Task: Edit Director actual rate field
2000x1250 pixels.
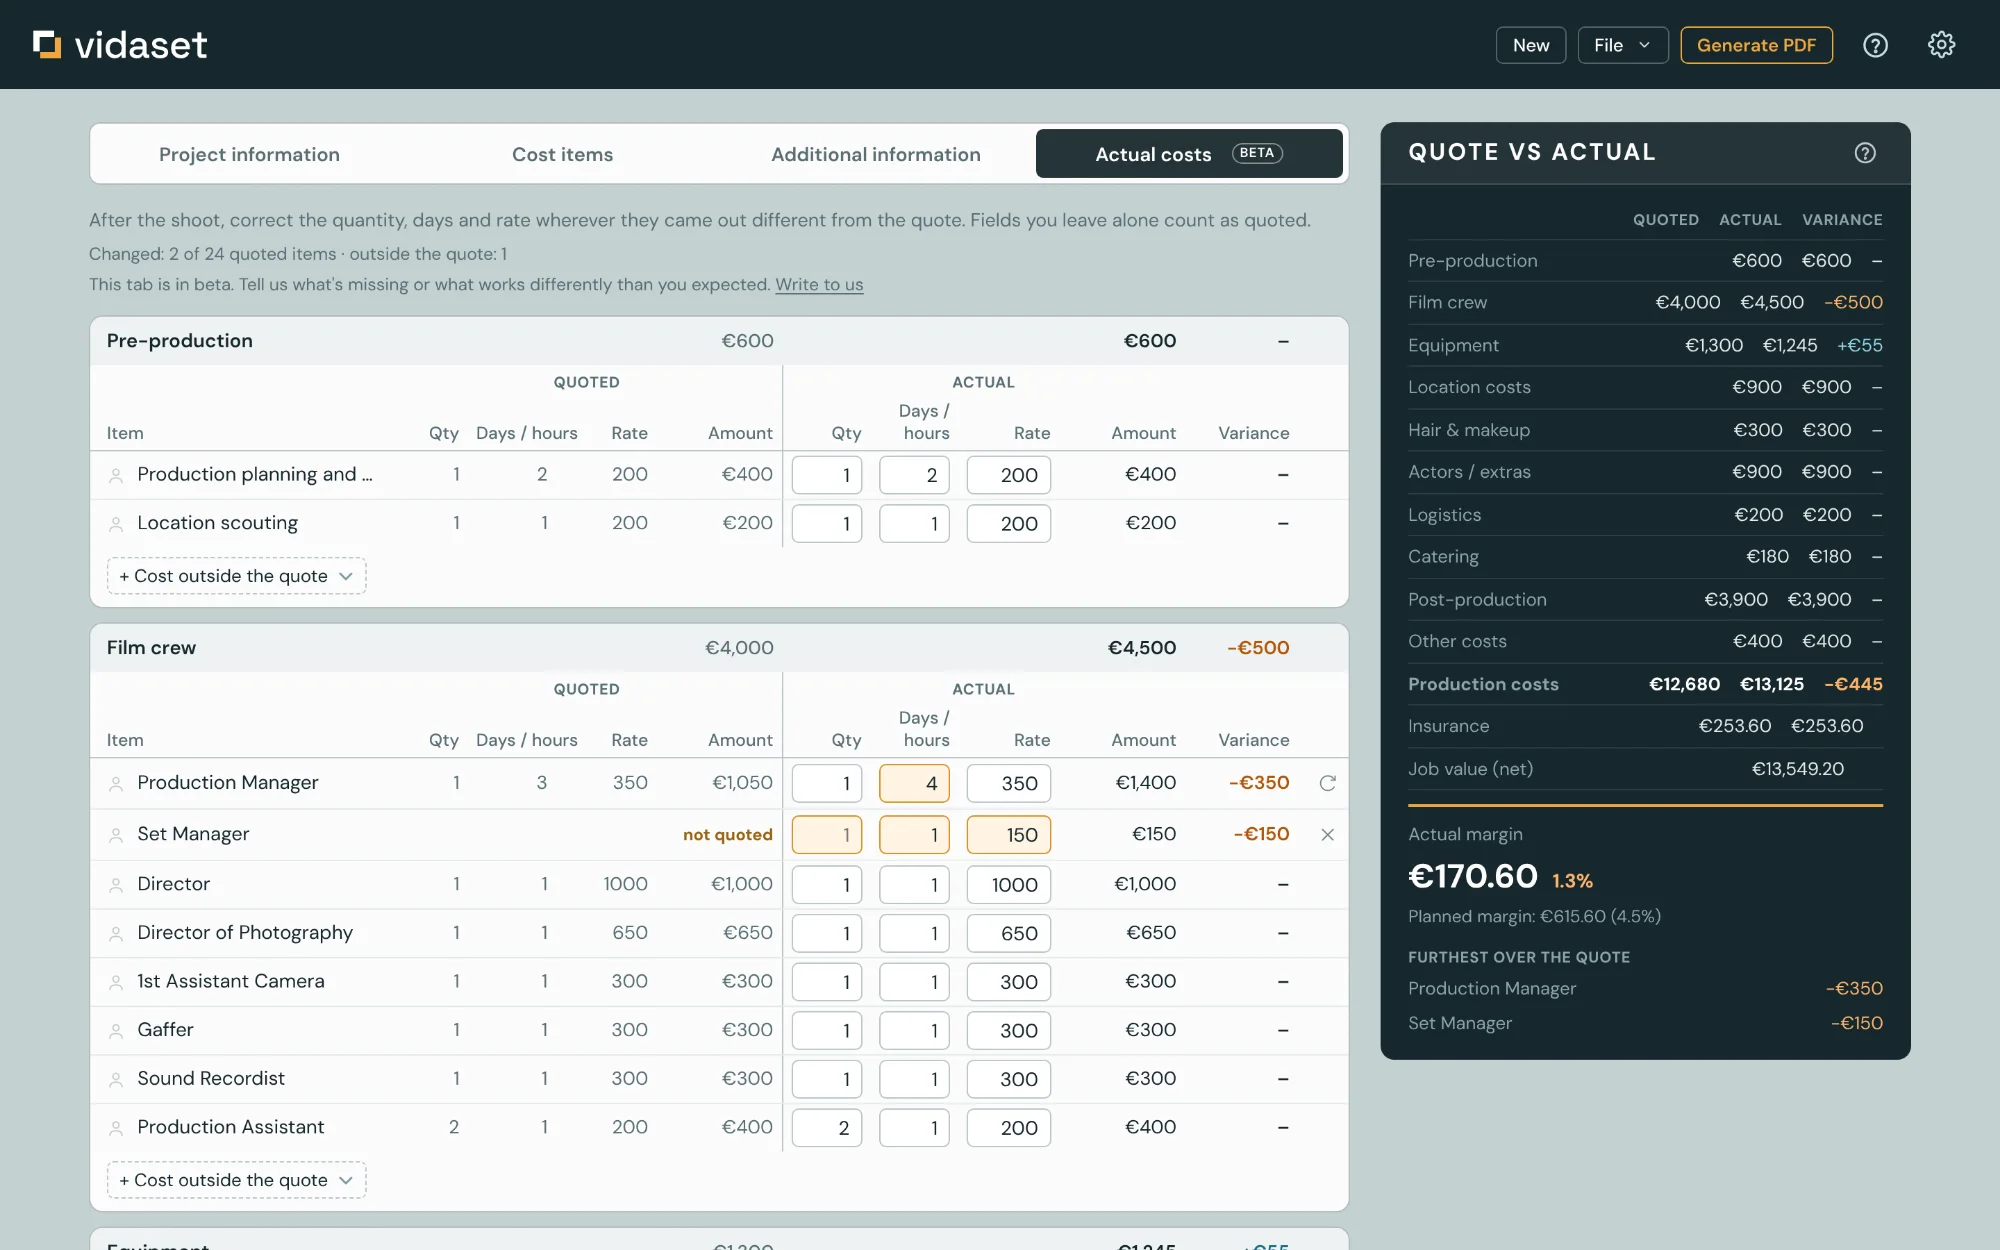Action: [1008, 884]
